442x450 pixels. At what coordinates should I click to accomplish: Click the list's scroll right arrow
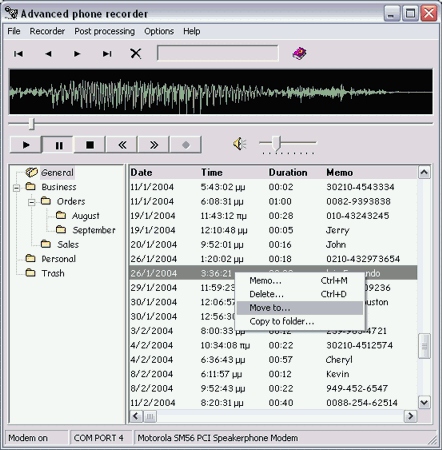tap(410, 416)
